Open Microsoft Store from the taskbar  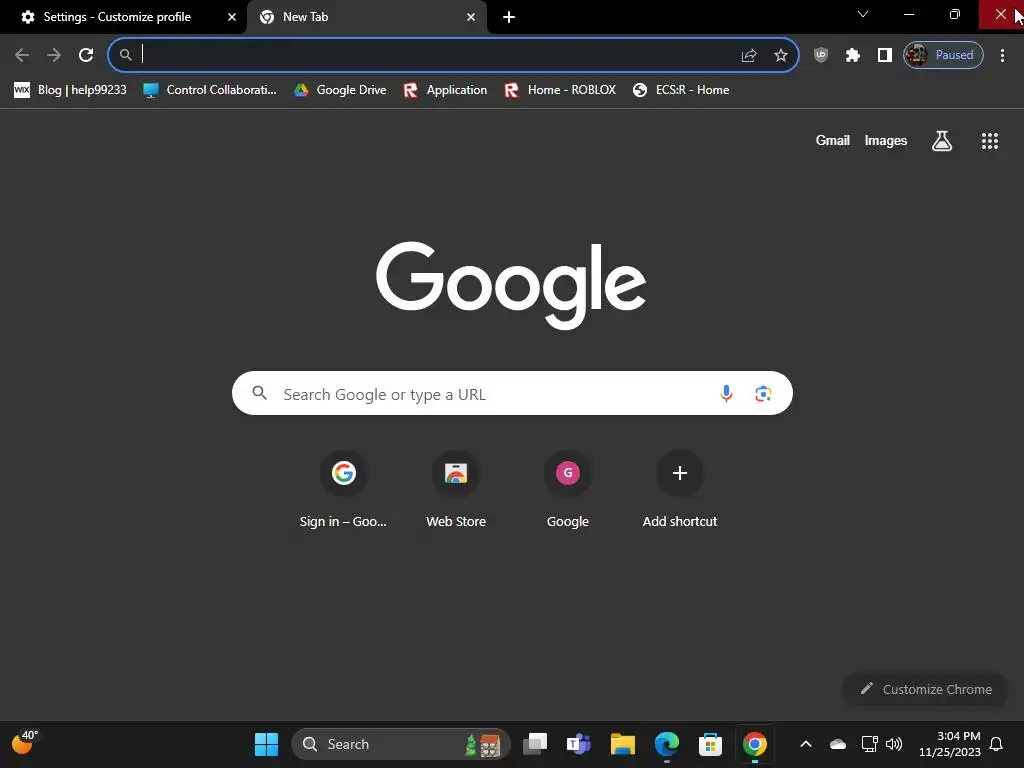click(710, 744)
